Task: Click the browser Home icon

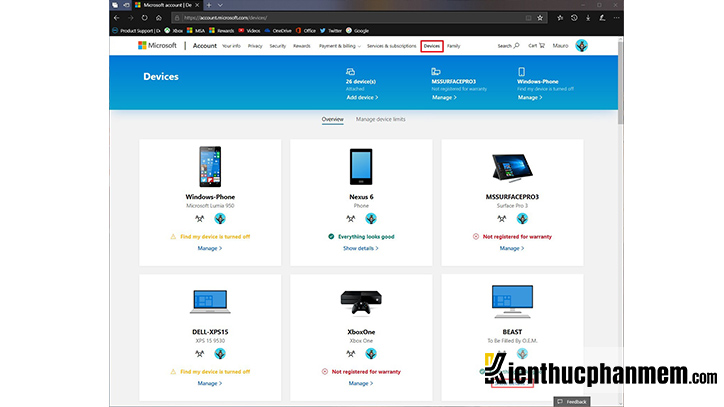Action: click(x=159, y=18)
